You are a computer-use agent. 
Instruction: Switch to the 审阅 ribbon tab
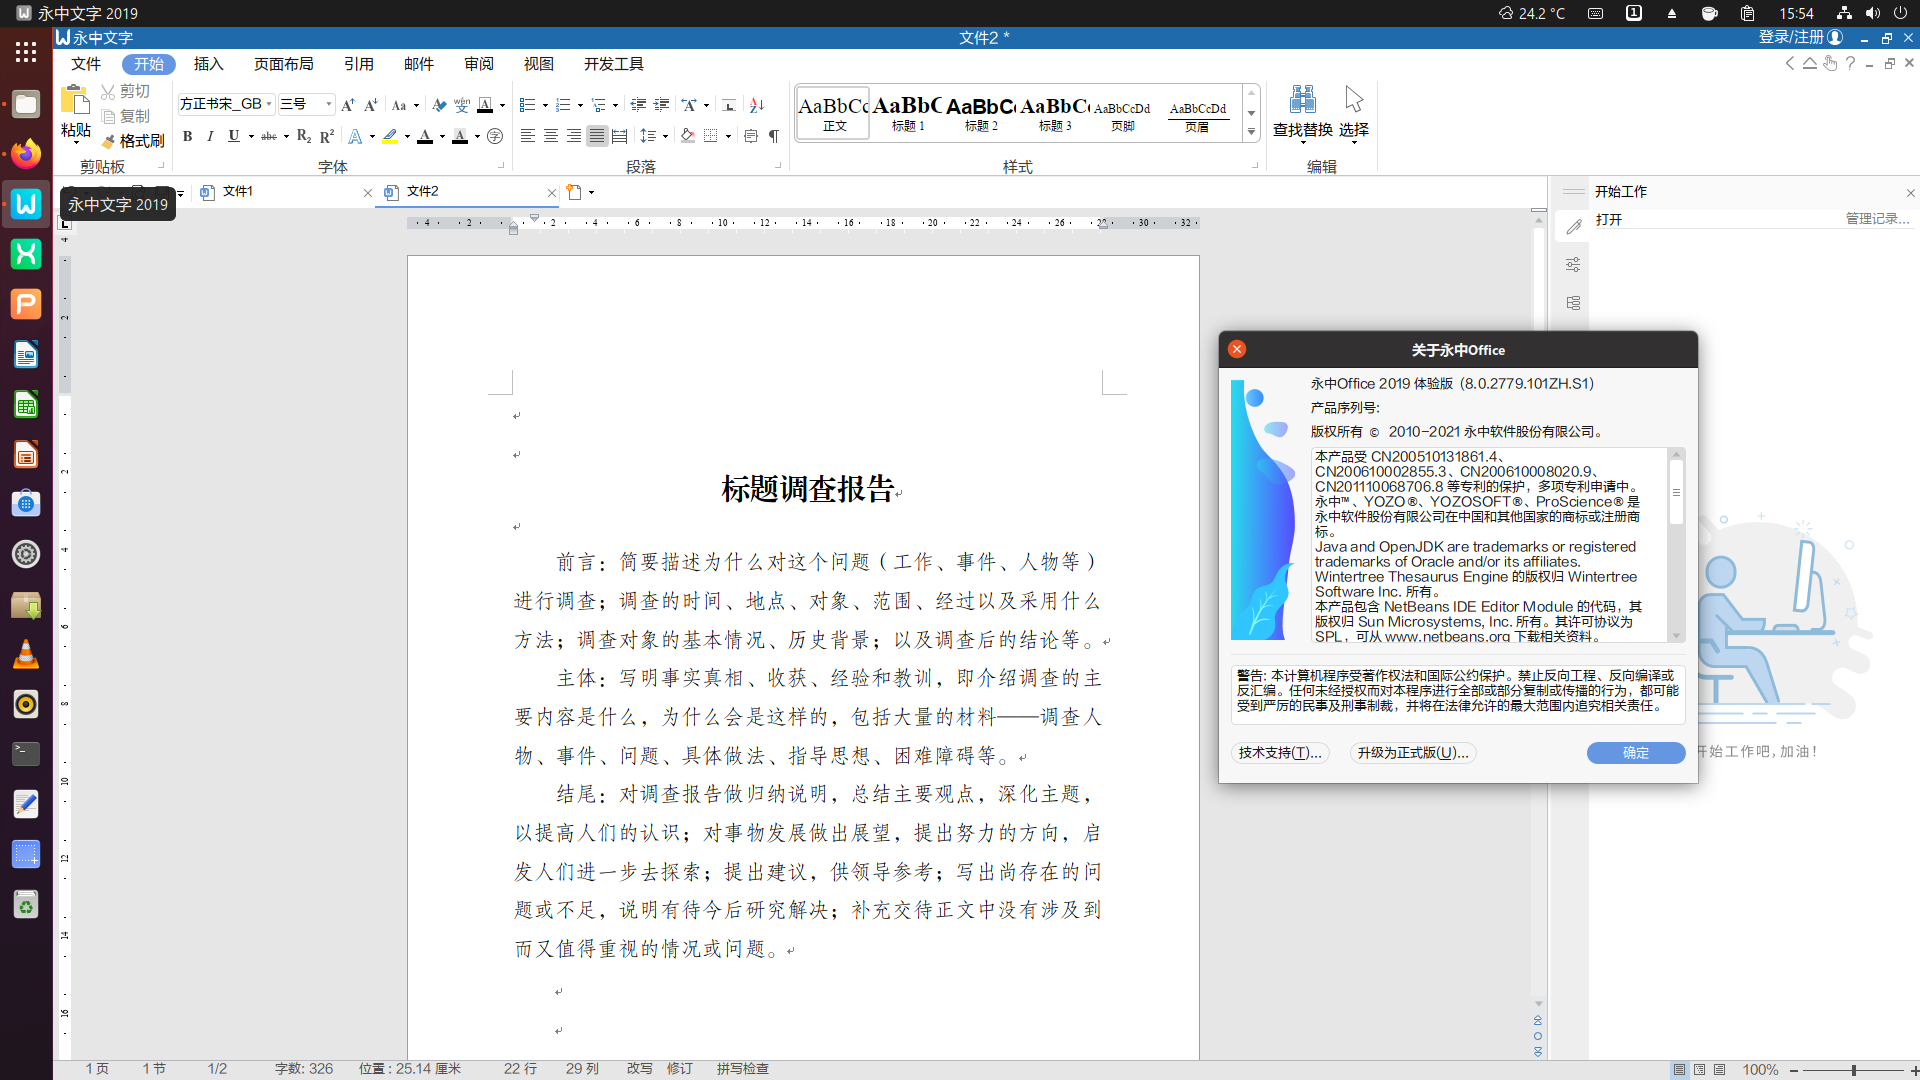tap(479, 64)
